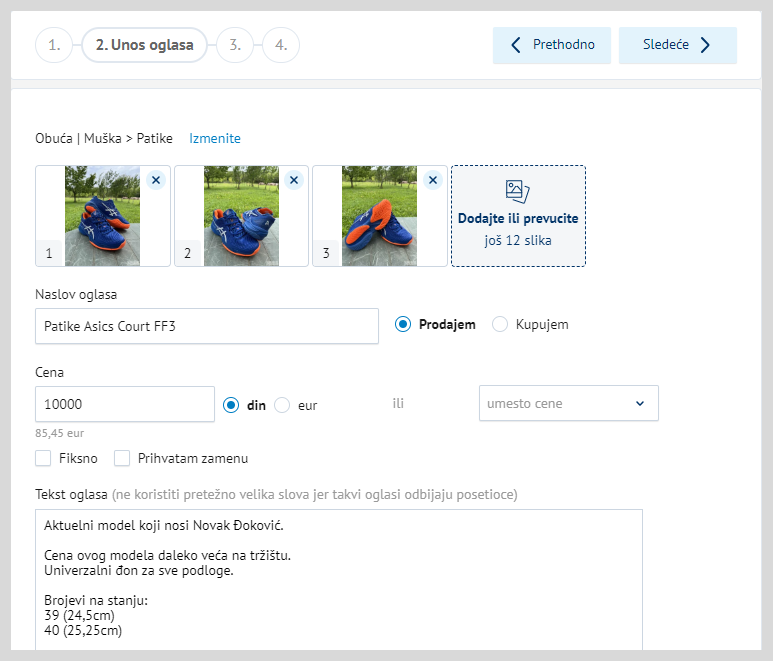Click the add images picture icon

click(518, 191)
